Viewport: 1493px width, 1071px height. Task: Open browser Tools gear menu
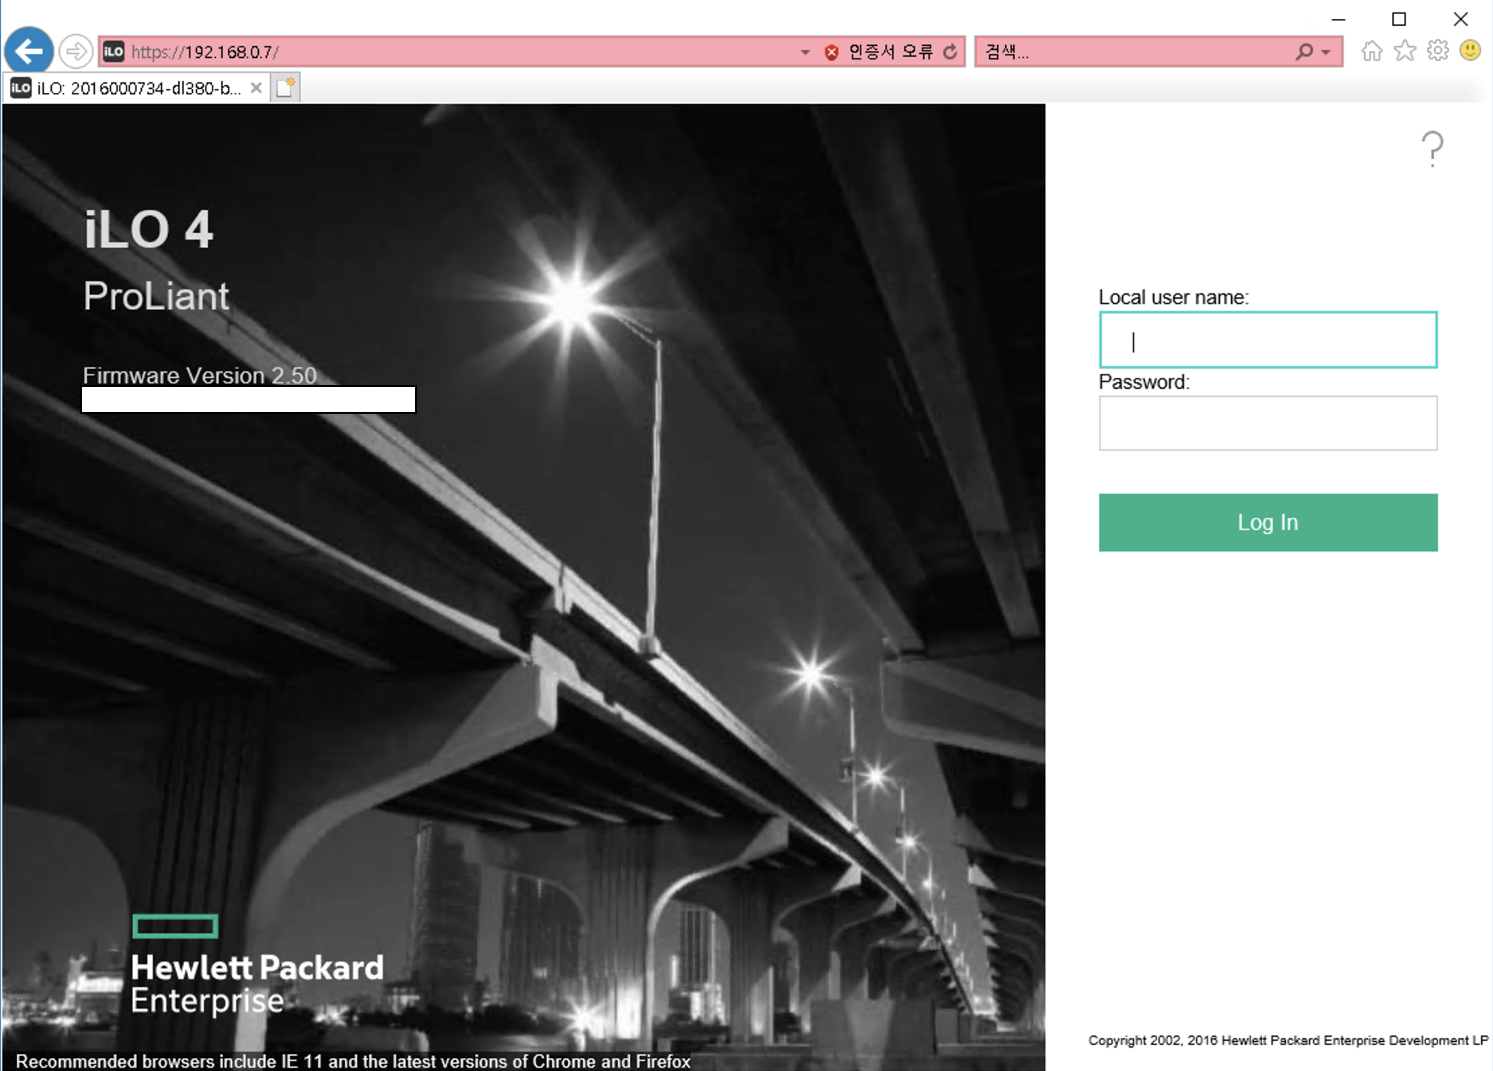(x=1438, y=51)
